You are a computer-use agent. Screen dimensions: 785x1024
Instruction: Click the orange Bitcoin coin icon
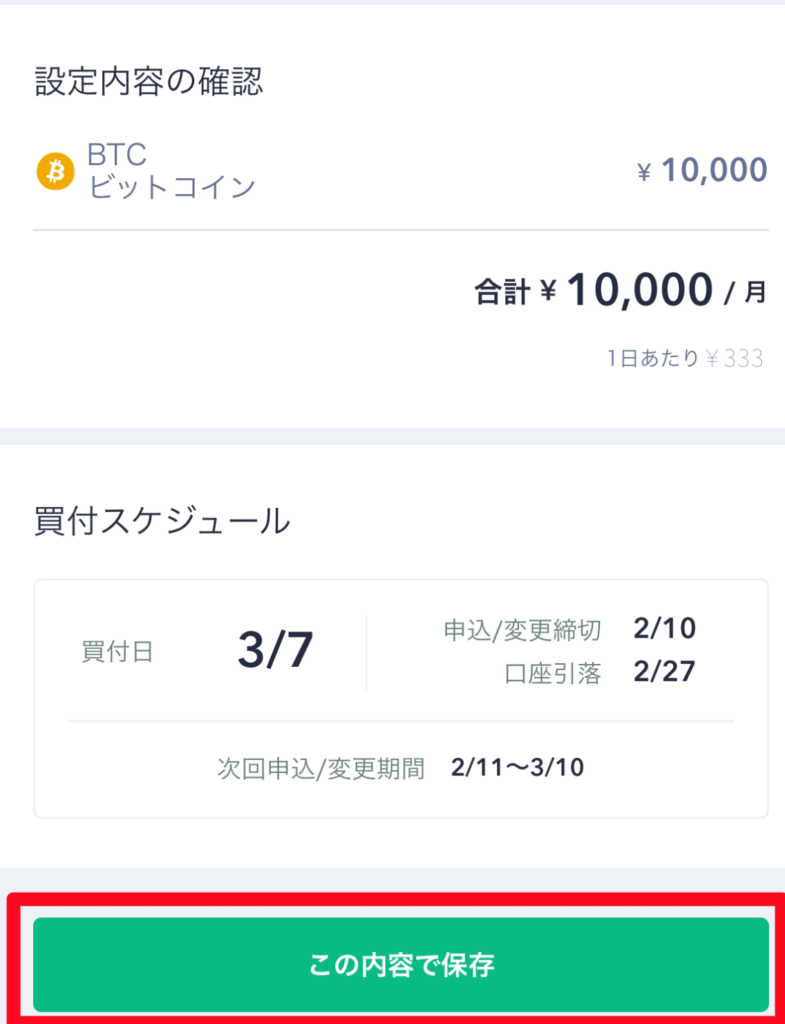coord(55,171)
